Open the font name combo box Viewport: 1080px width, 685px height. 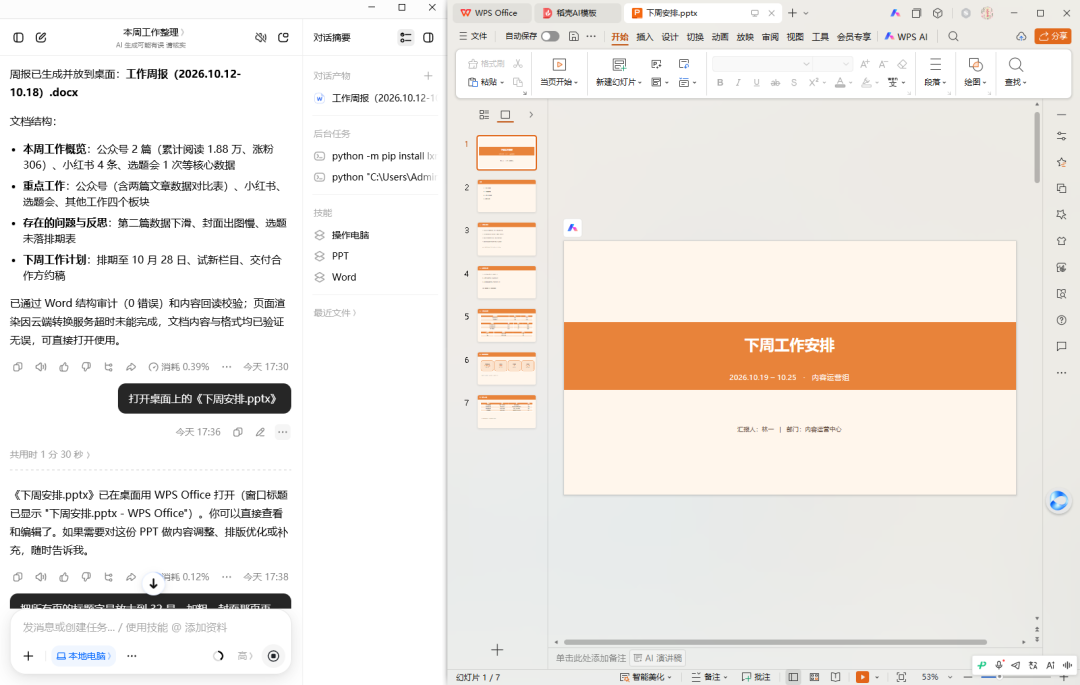[762, 64]
